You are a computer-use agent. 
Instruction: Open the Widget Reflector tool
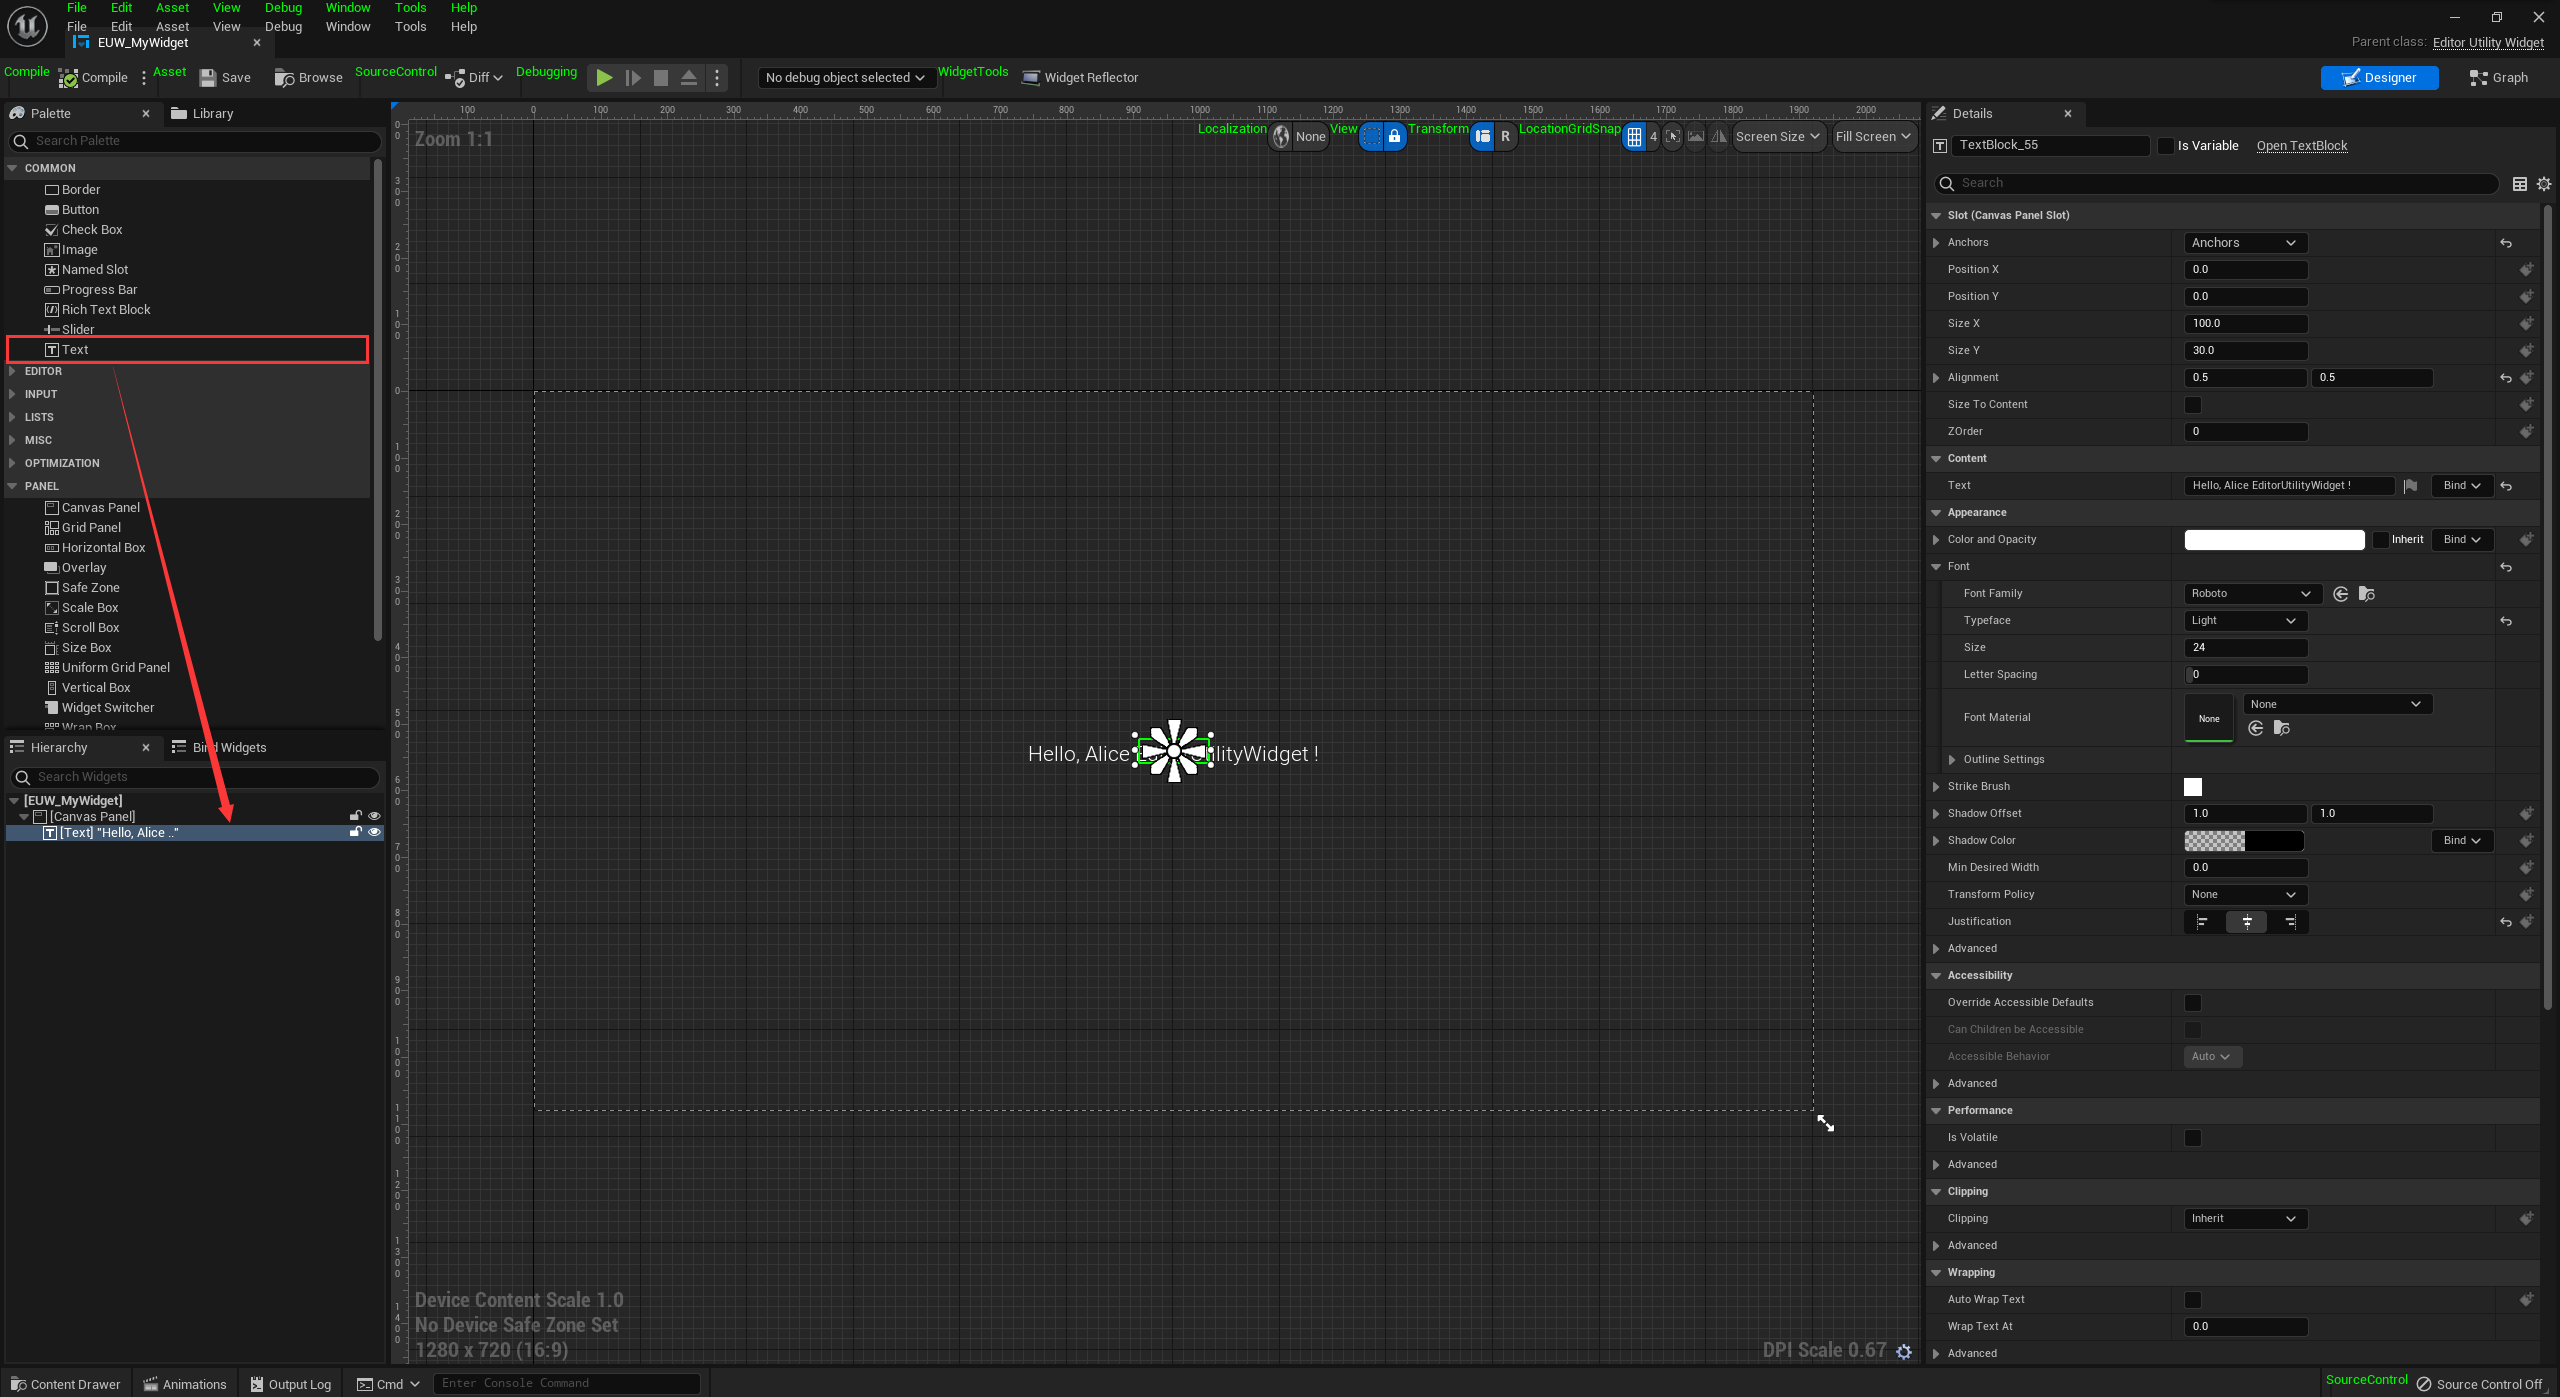(x=1080, y=78)
